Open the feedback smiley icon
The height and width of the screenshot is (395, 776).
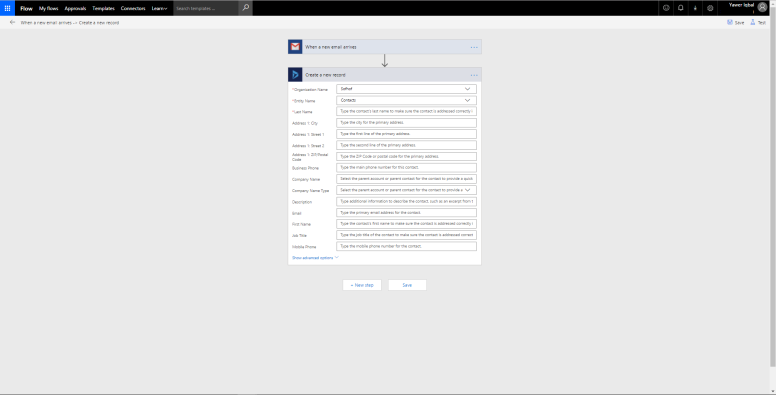point(666,8)
